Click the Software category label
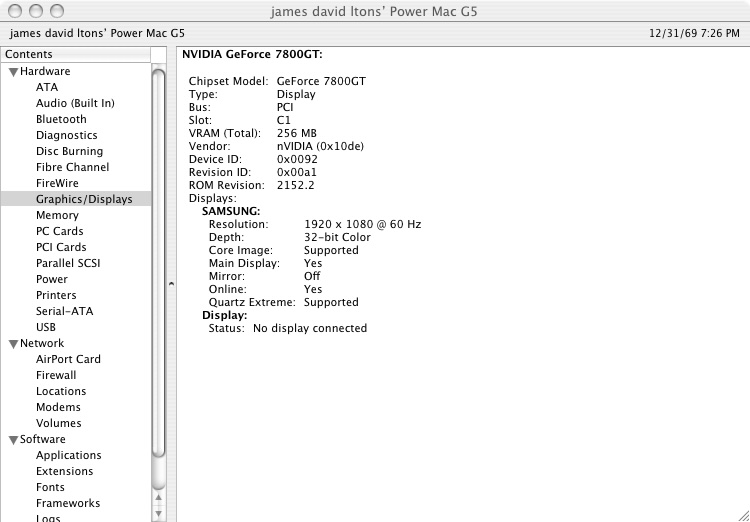750x522 pixels. tap(43, 439)
